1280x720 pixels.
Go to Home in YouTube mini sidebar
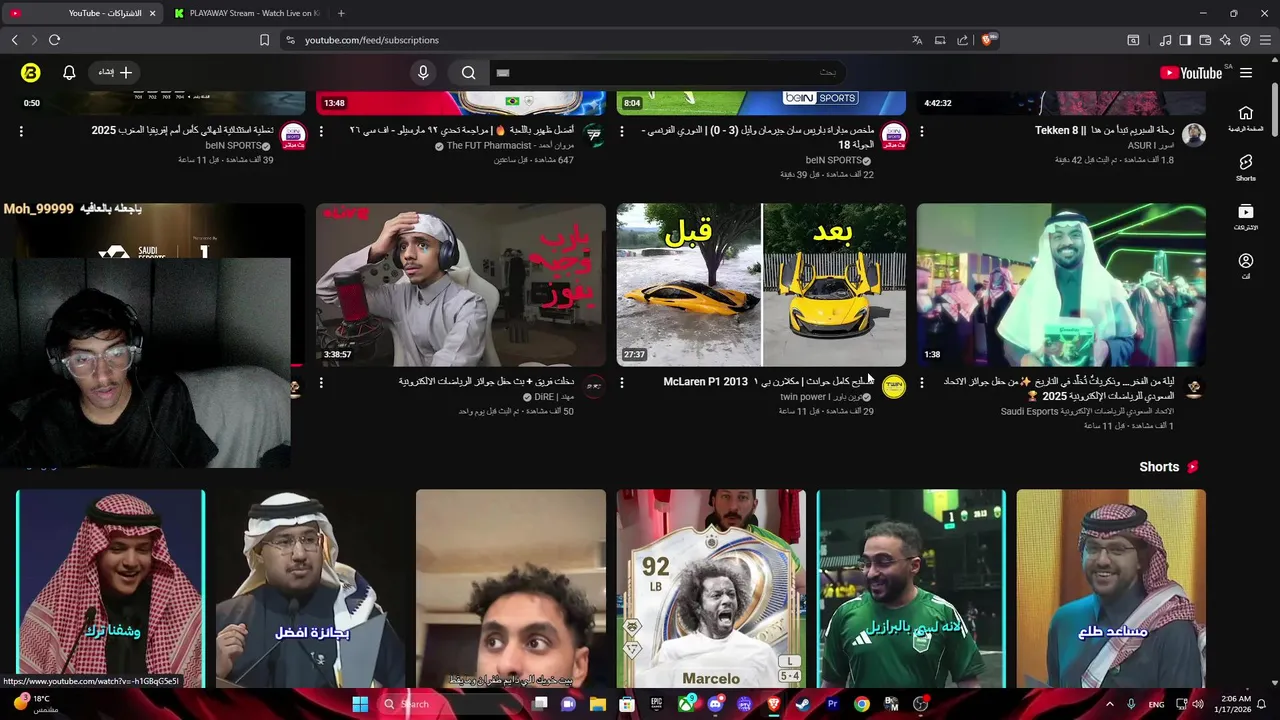click(x=1246, y=119)
